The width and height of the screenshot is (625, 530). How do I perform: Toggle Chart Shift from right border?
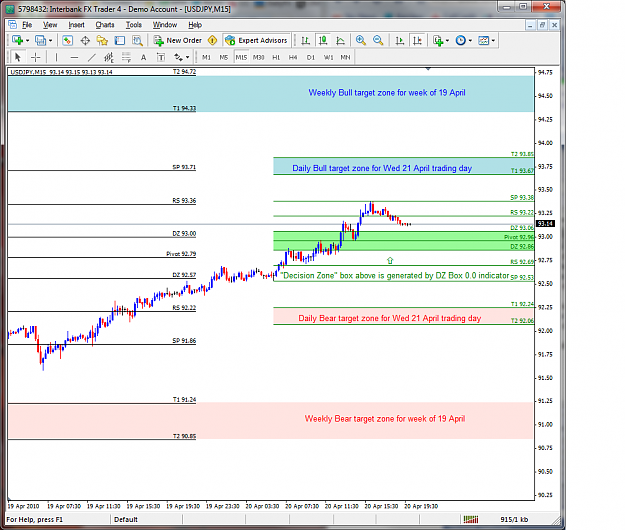point(417,40)
